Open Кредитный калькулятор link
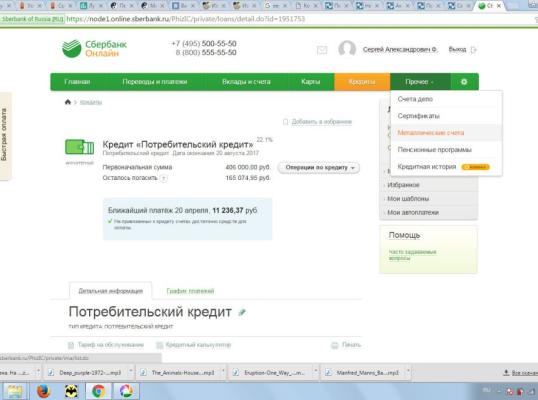Image resolution: width=538 pixels, height=400 pixels. tap(198, 345)
